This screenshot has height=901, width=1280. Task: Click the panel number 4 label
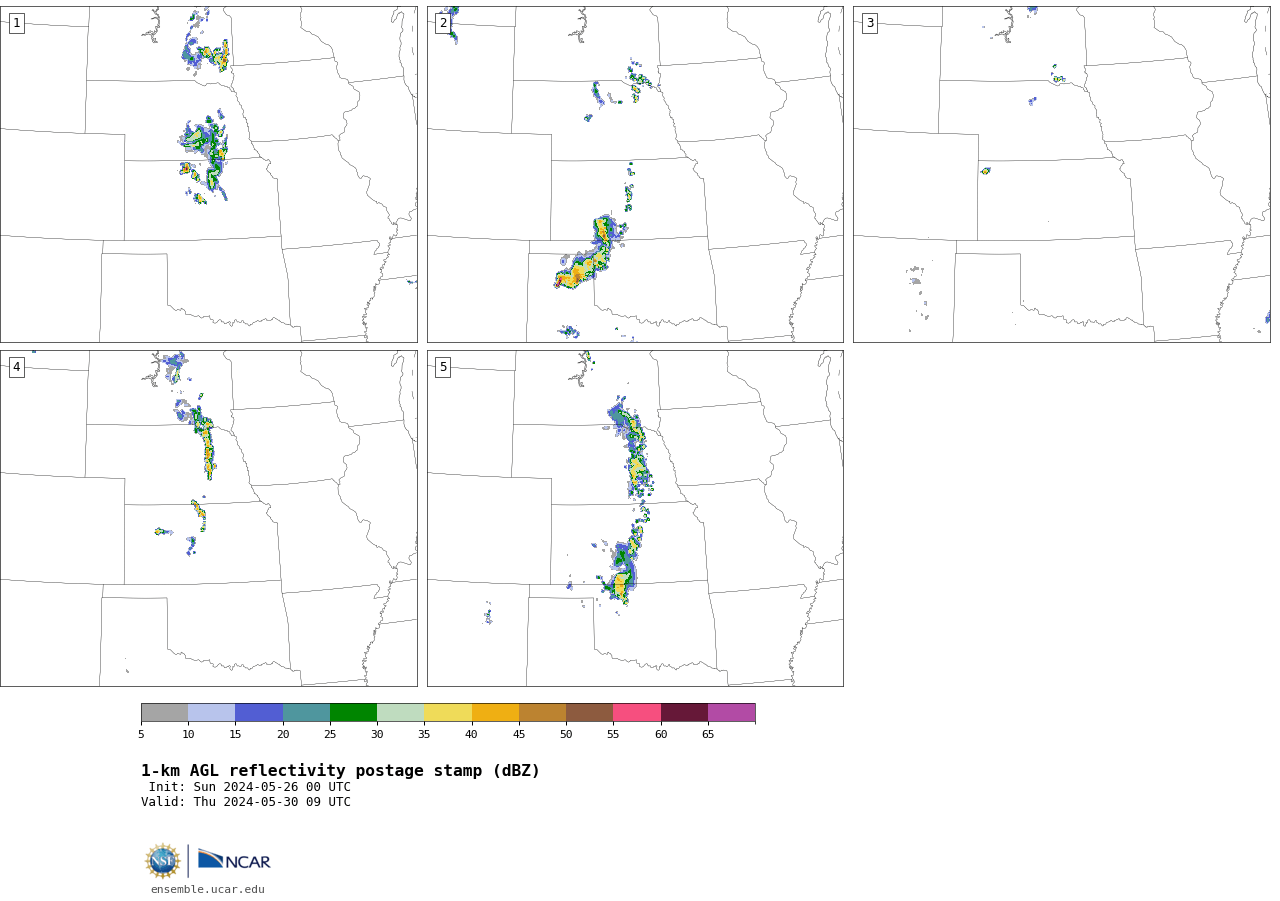click(16, 367)
